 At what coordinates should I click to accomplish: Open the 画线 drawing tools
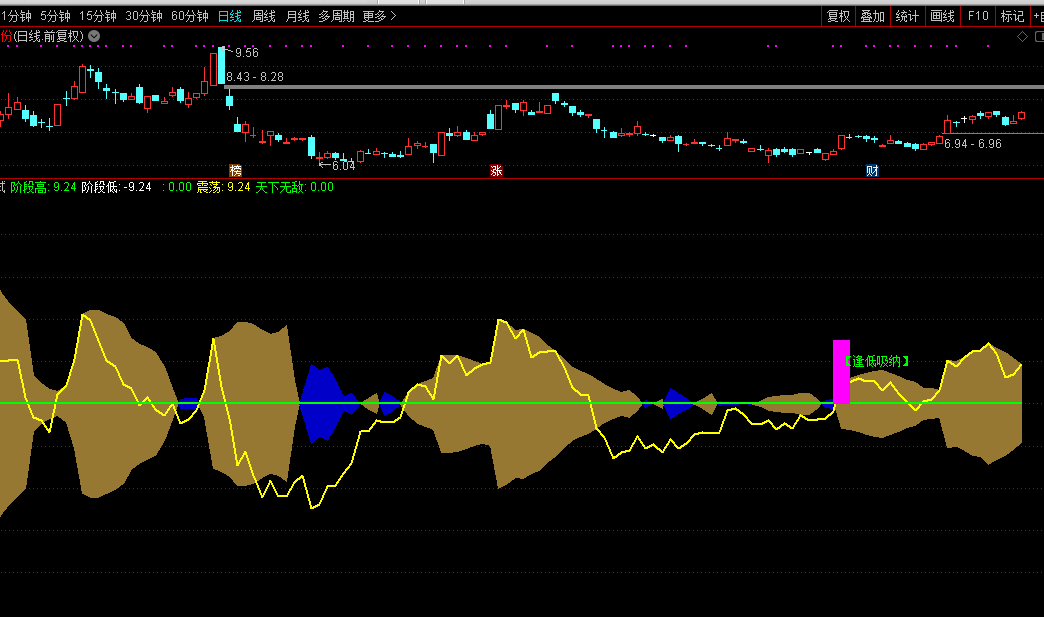point(942,16)
